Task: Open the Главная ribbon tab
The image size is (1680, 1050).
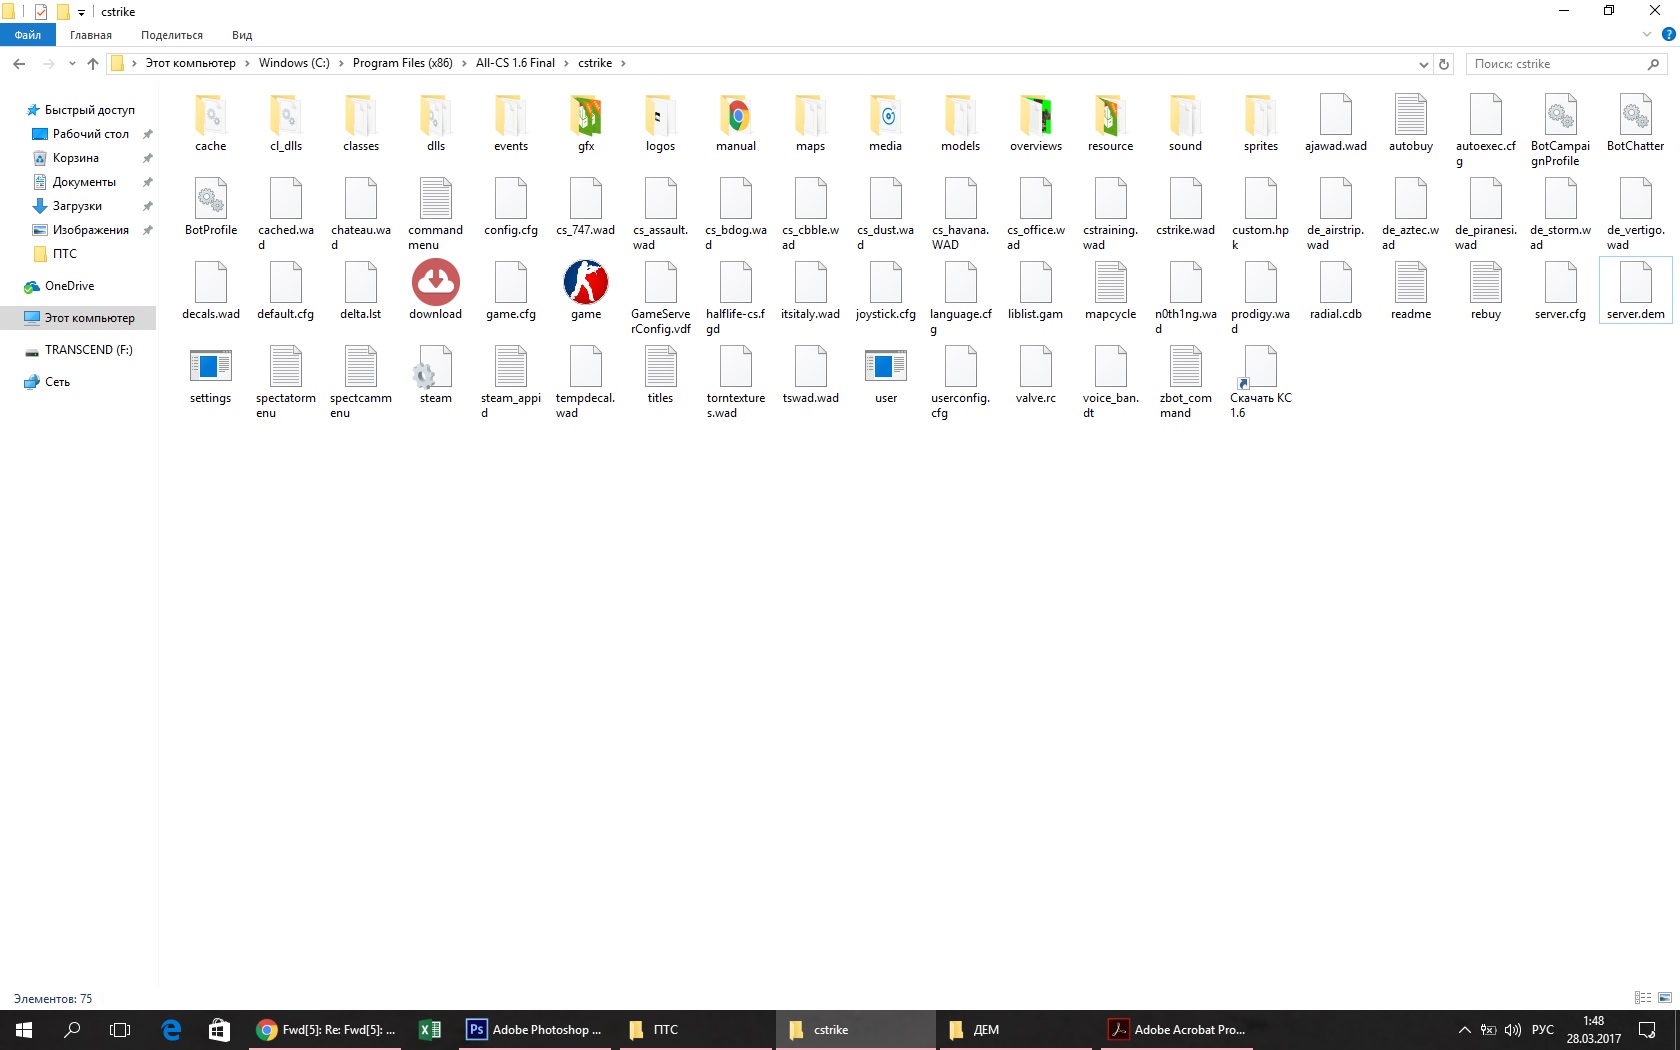Action: coord(91,35)
